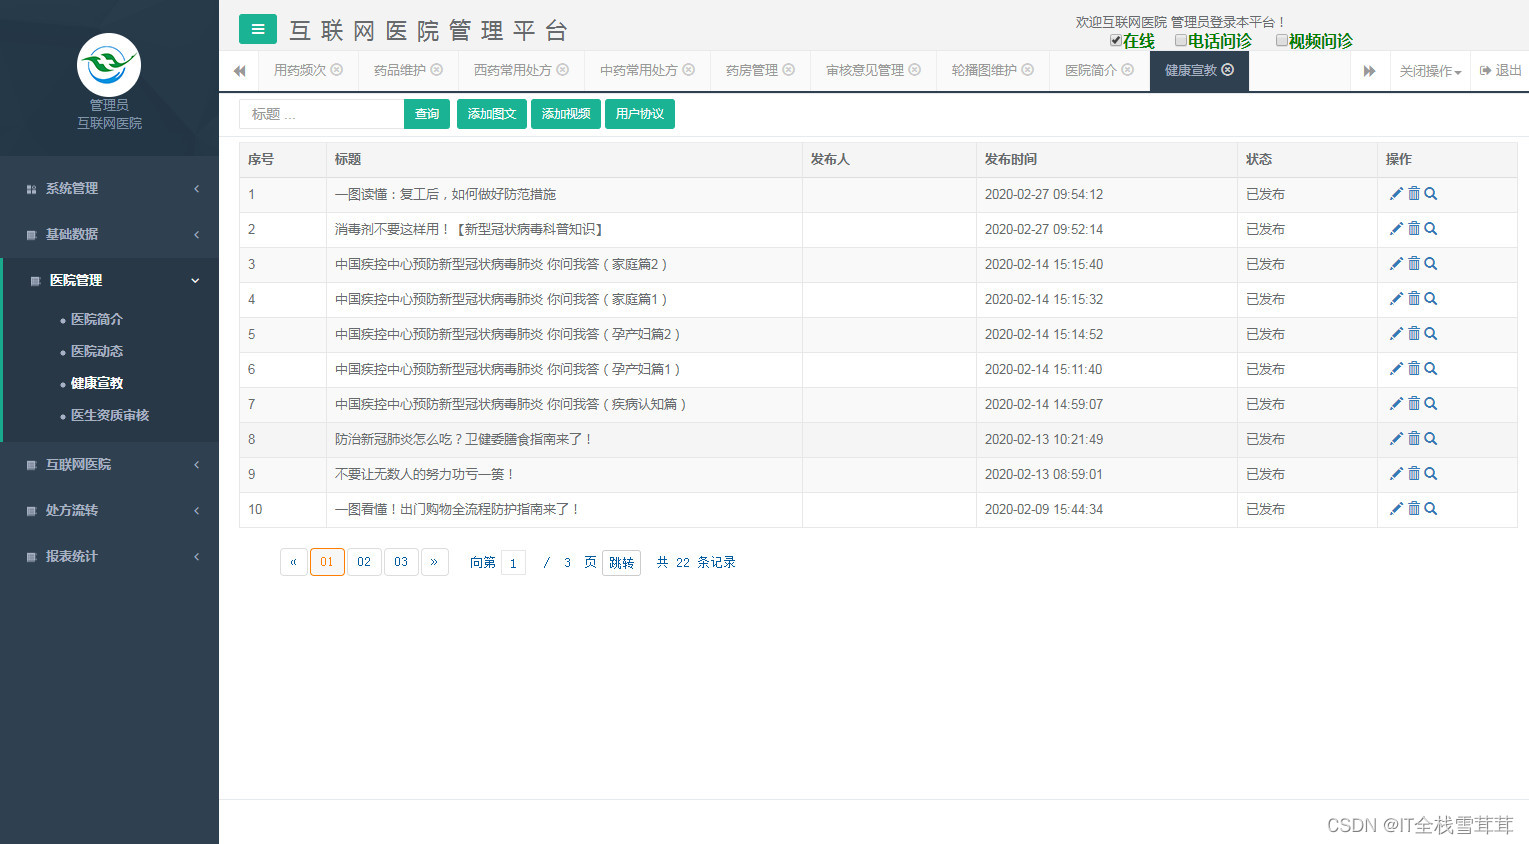Viewport: 1529px width, 844px height.
Task: Close the 医院简介 tab via its x icon
Action: coord(1128,70)
